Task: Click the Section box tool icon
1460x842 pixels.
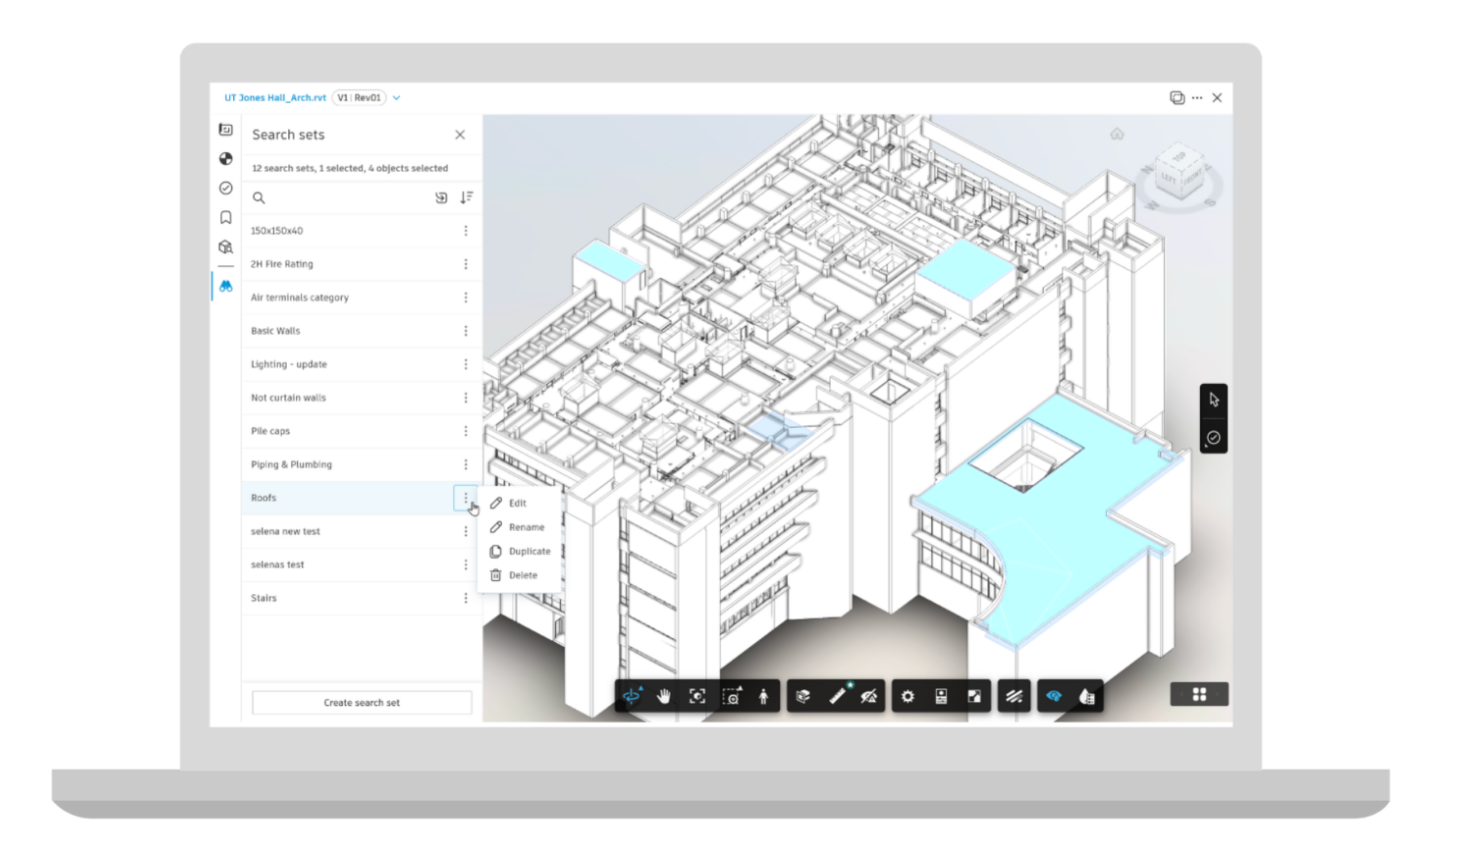Action: click(803, 696)
